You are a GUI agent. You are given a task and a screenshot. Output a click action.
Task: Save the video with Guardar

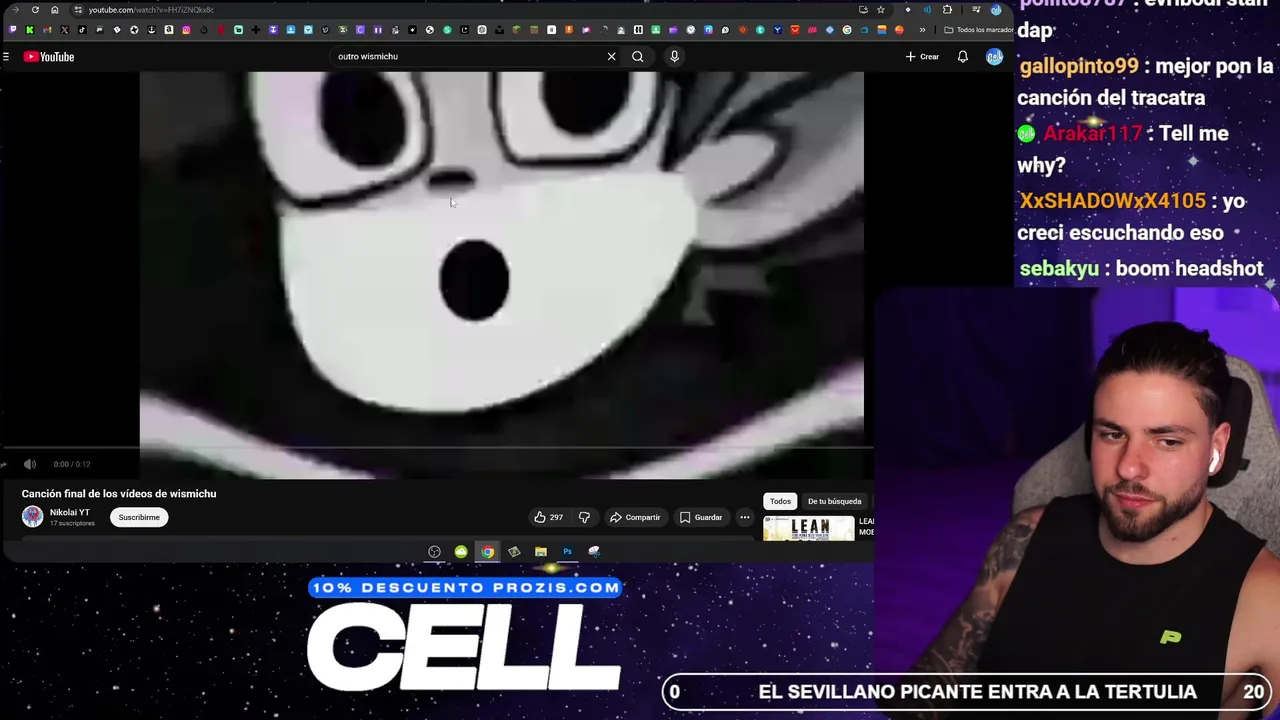point(701,517)
